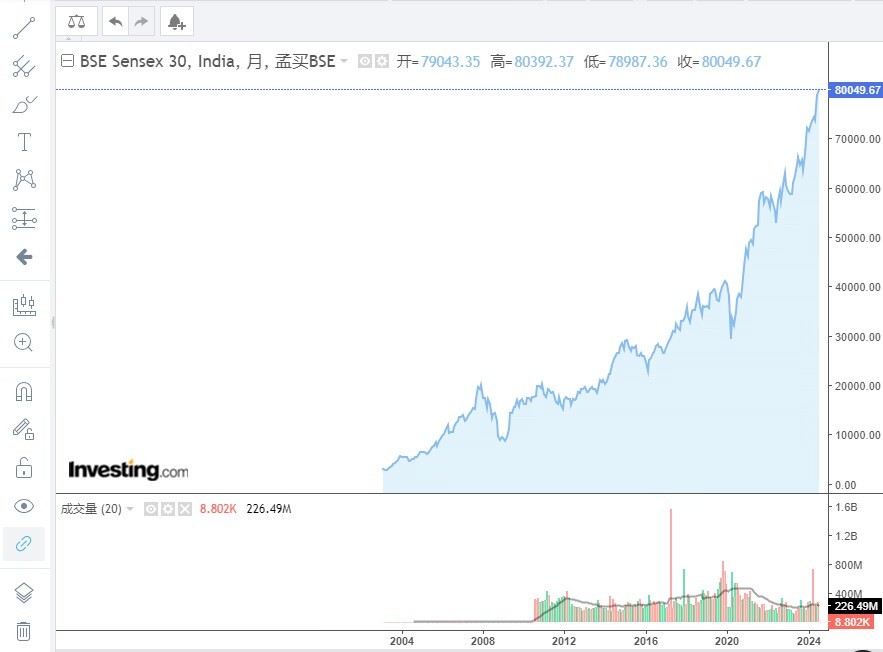This screenshot has width=883, height=652.
Task: Click the 30000.00 price axis label
Action: point(857,337)
